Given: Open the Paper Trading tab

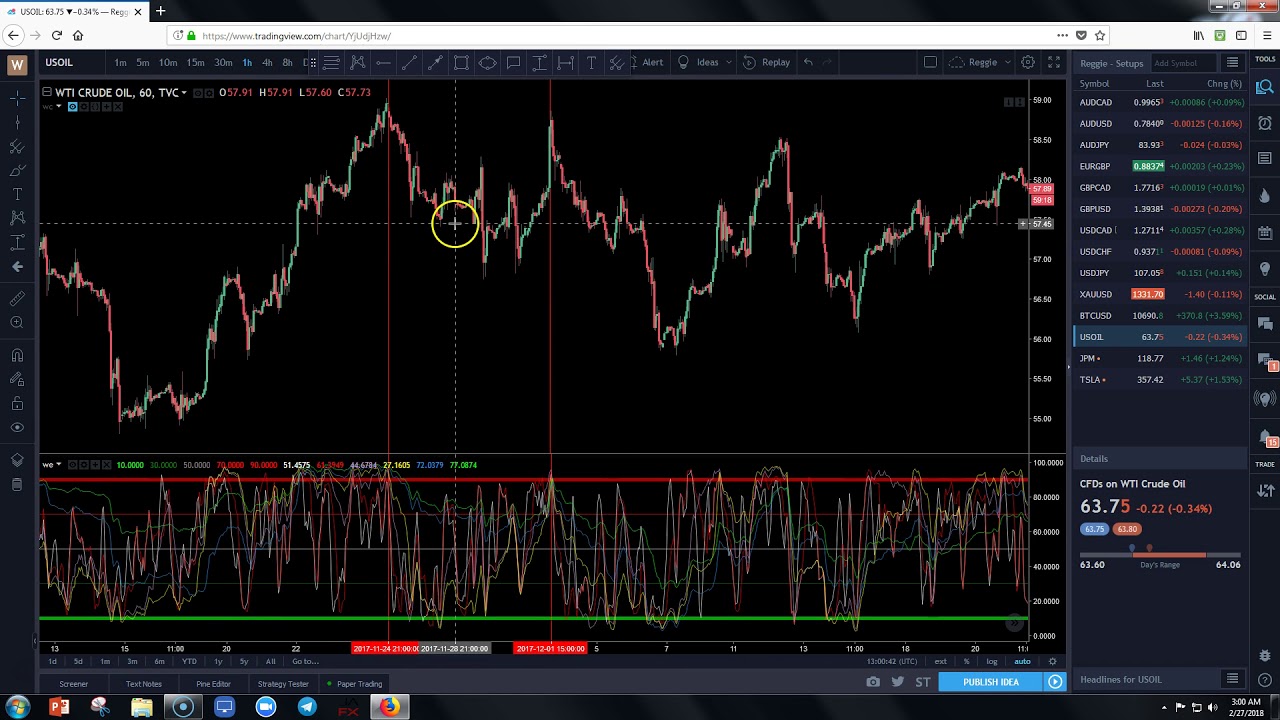Looking at the screenshot, I should 356,684.
